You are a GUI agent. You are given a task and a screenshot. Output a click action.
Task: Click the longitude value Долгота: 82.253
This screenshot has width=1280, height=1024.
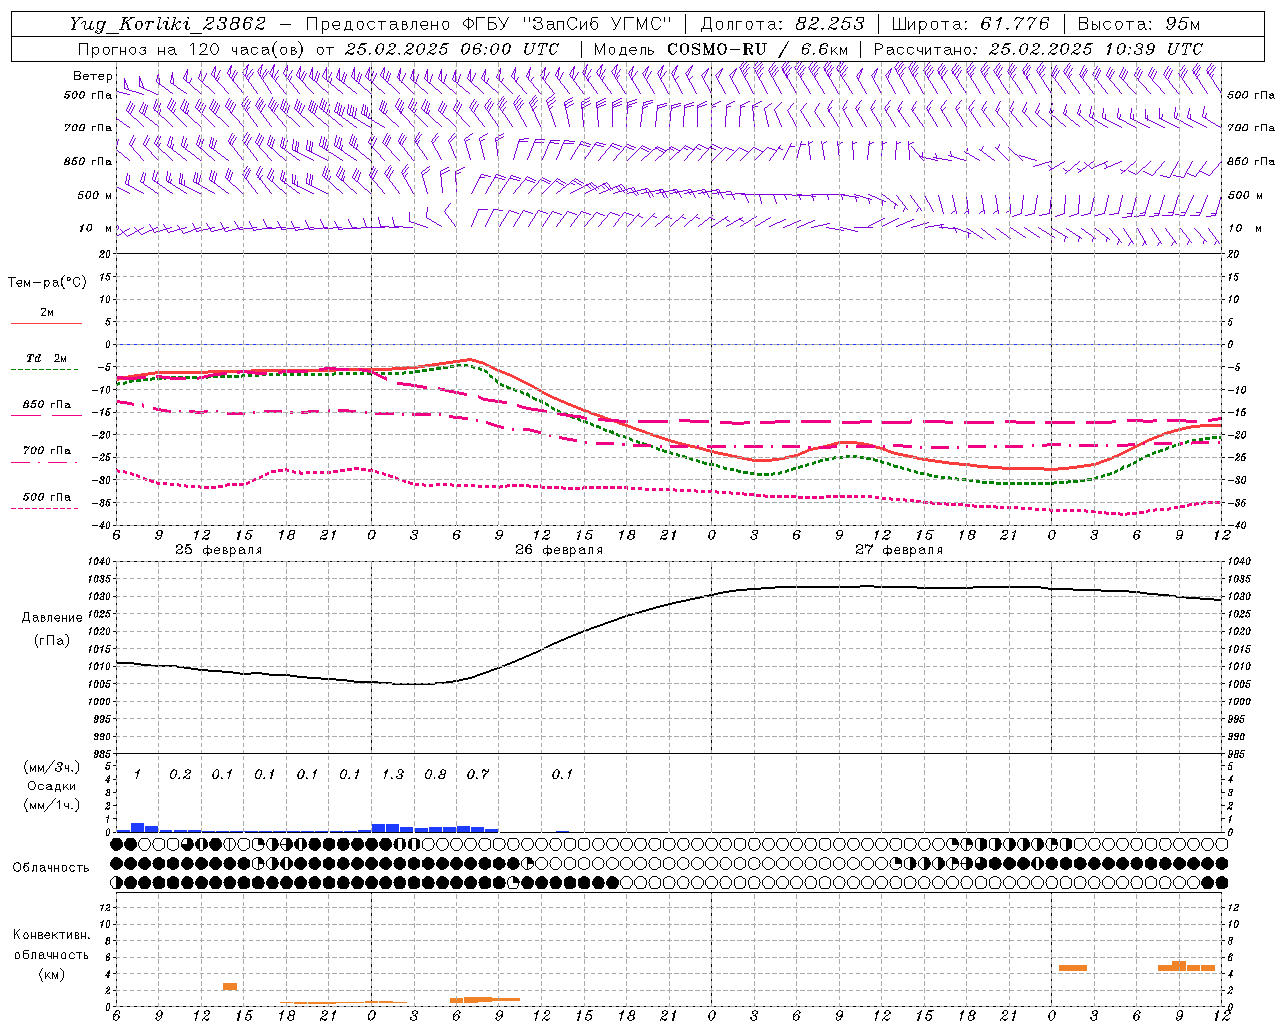(782, 24)
